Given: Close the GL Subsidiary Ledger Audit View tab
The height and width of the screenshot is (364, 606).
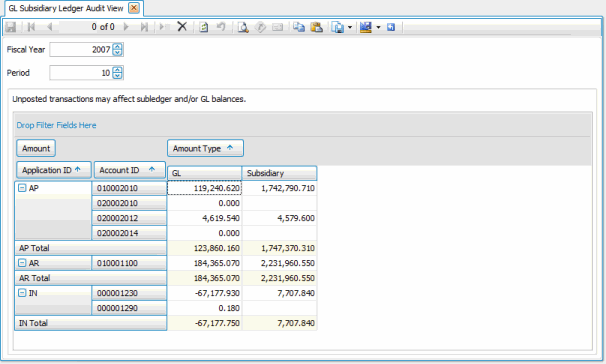Looking at the screenshot, I should click(134, 8).
